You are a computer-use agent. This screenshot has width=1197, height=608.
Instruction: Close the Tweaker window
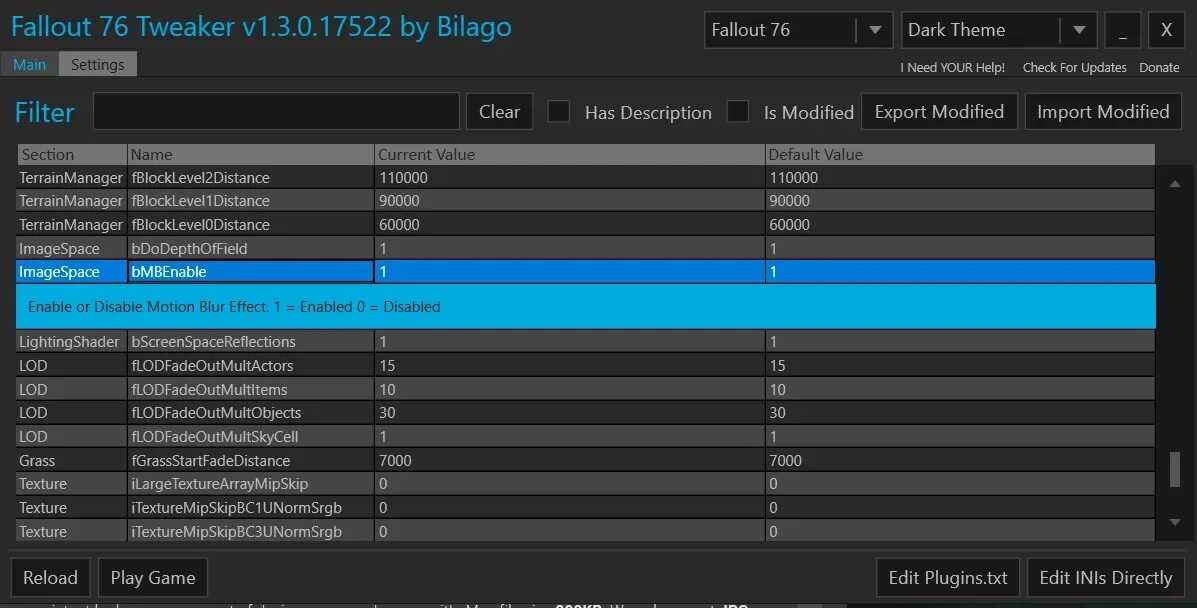point(1166,31)
